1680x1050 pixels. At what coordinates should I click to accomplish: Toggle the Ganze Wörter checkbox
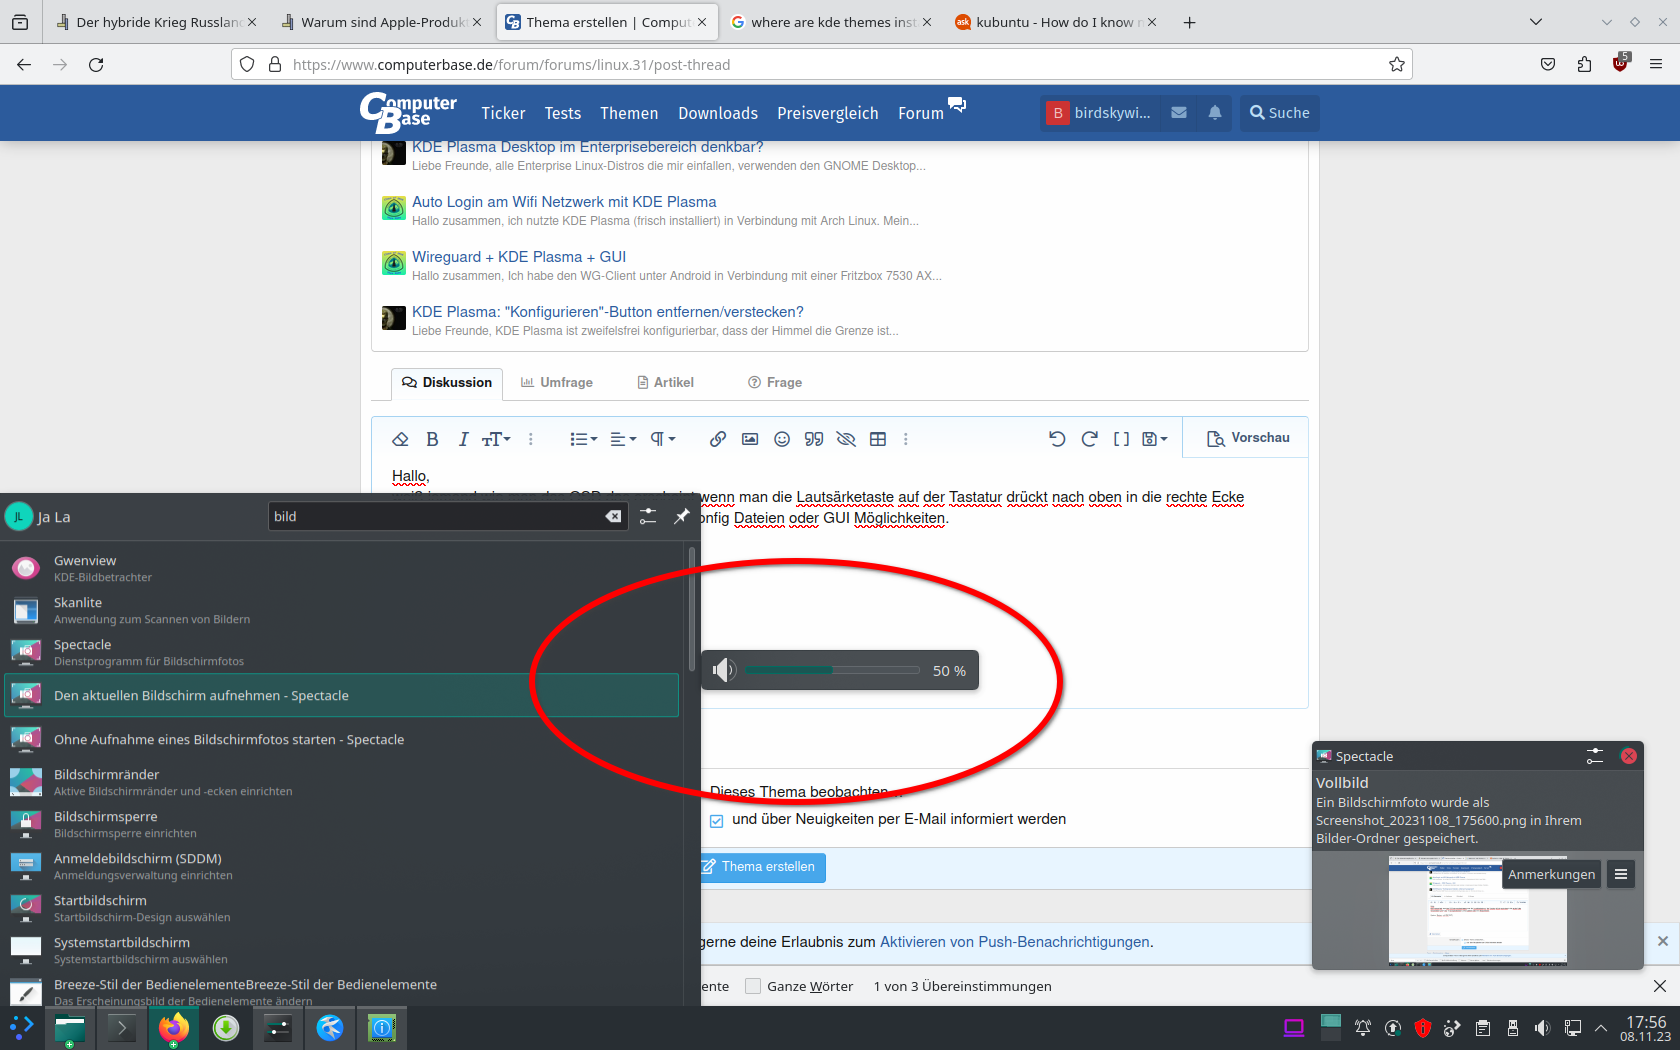click(753, 986)
